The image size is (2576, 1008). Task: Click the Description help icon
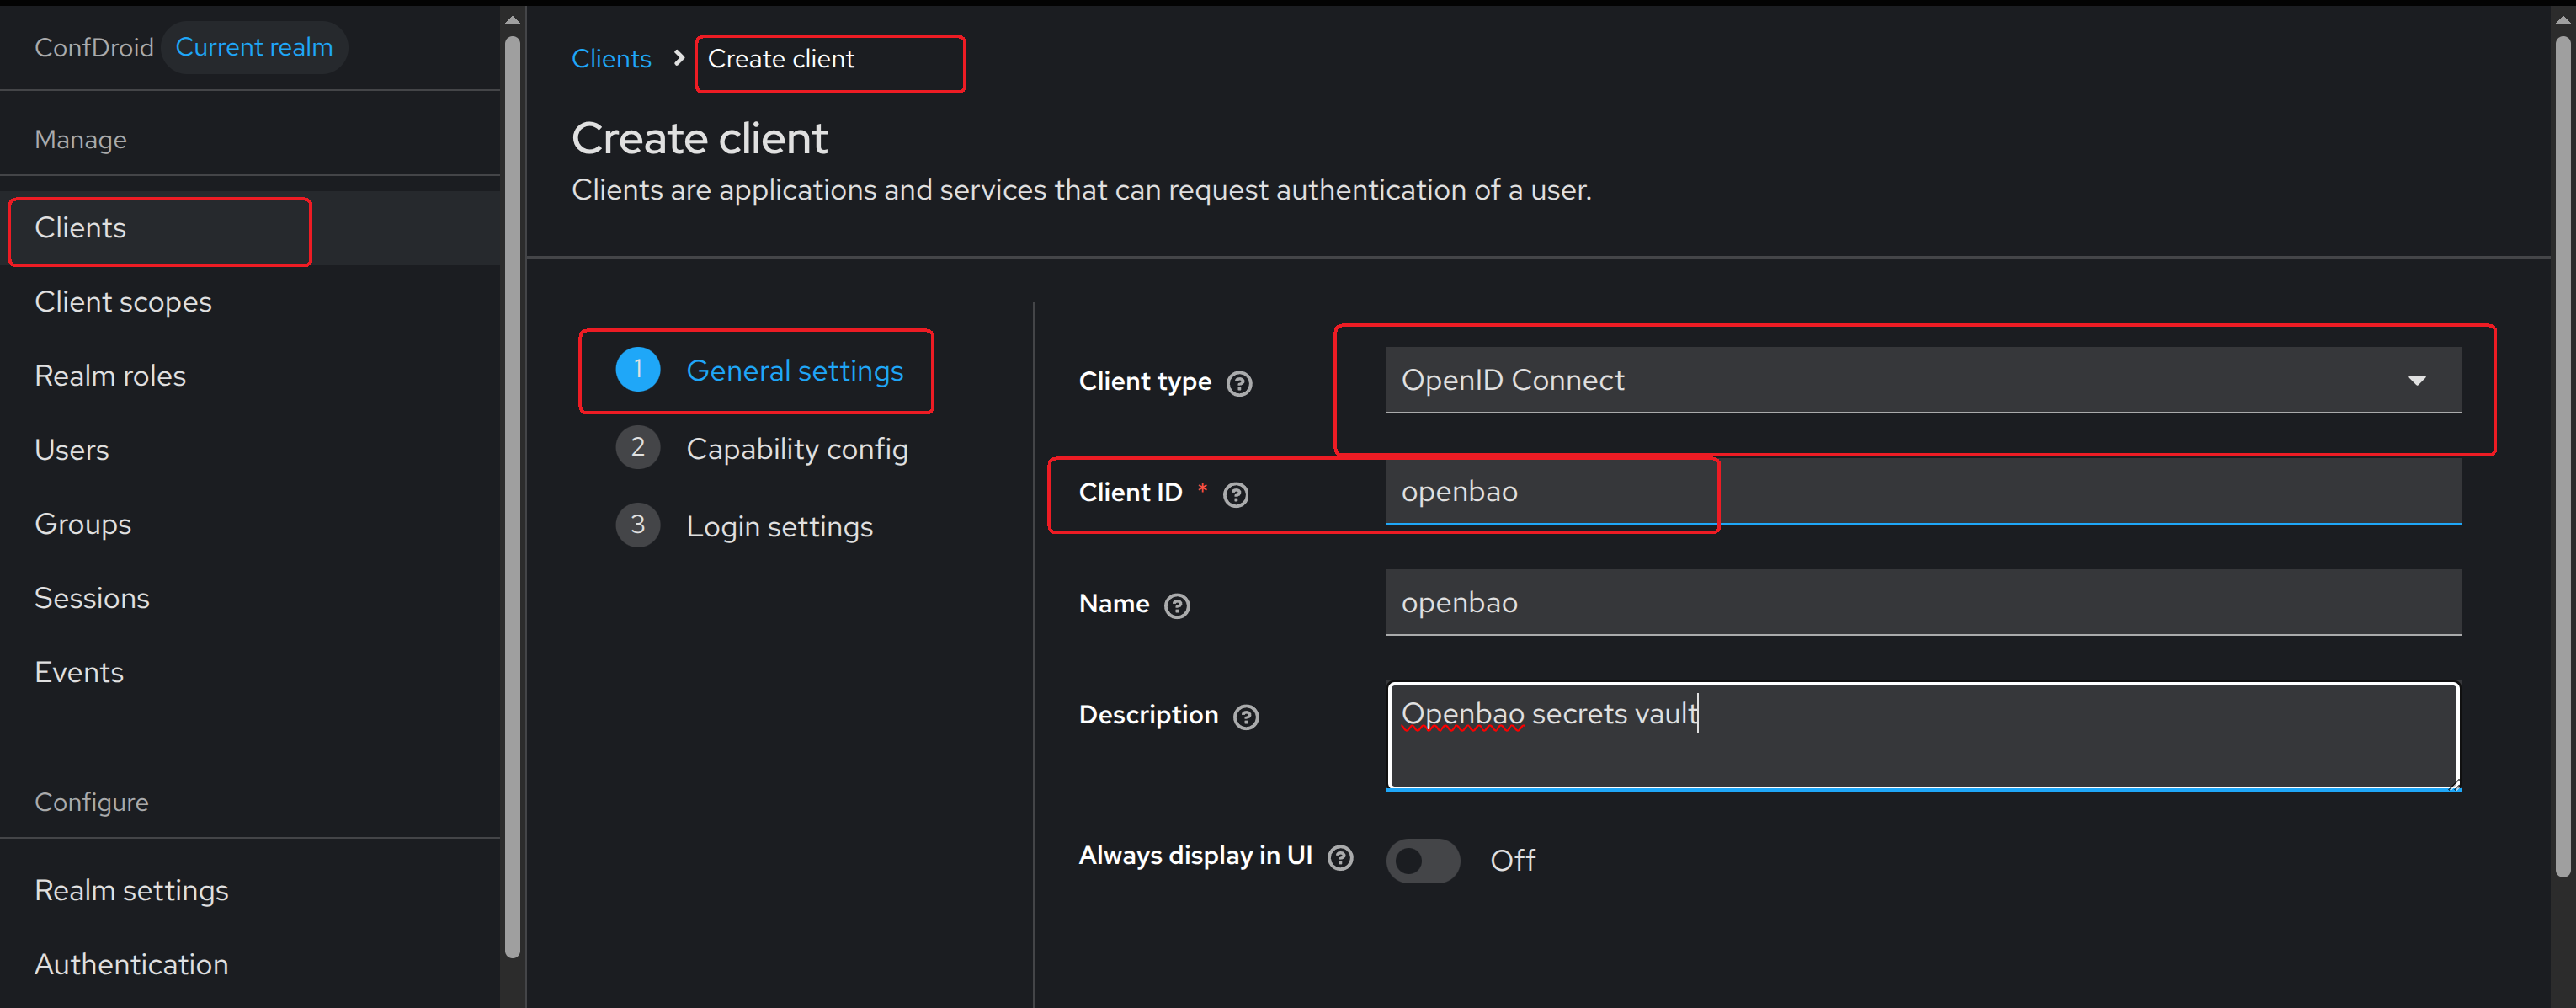click(x=1245, y=717)
